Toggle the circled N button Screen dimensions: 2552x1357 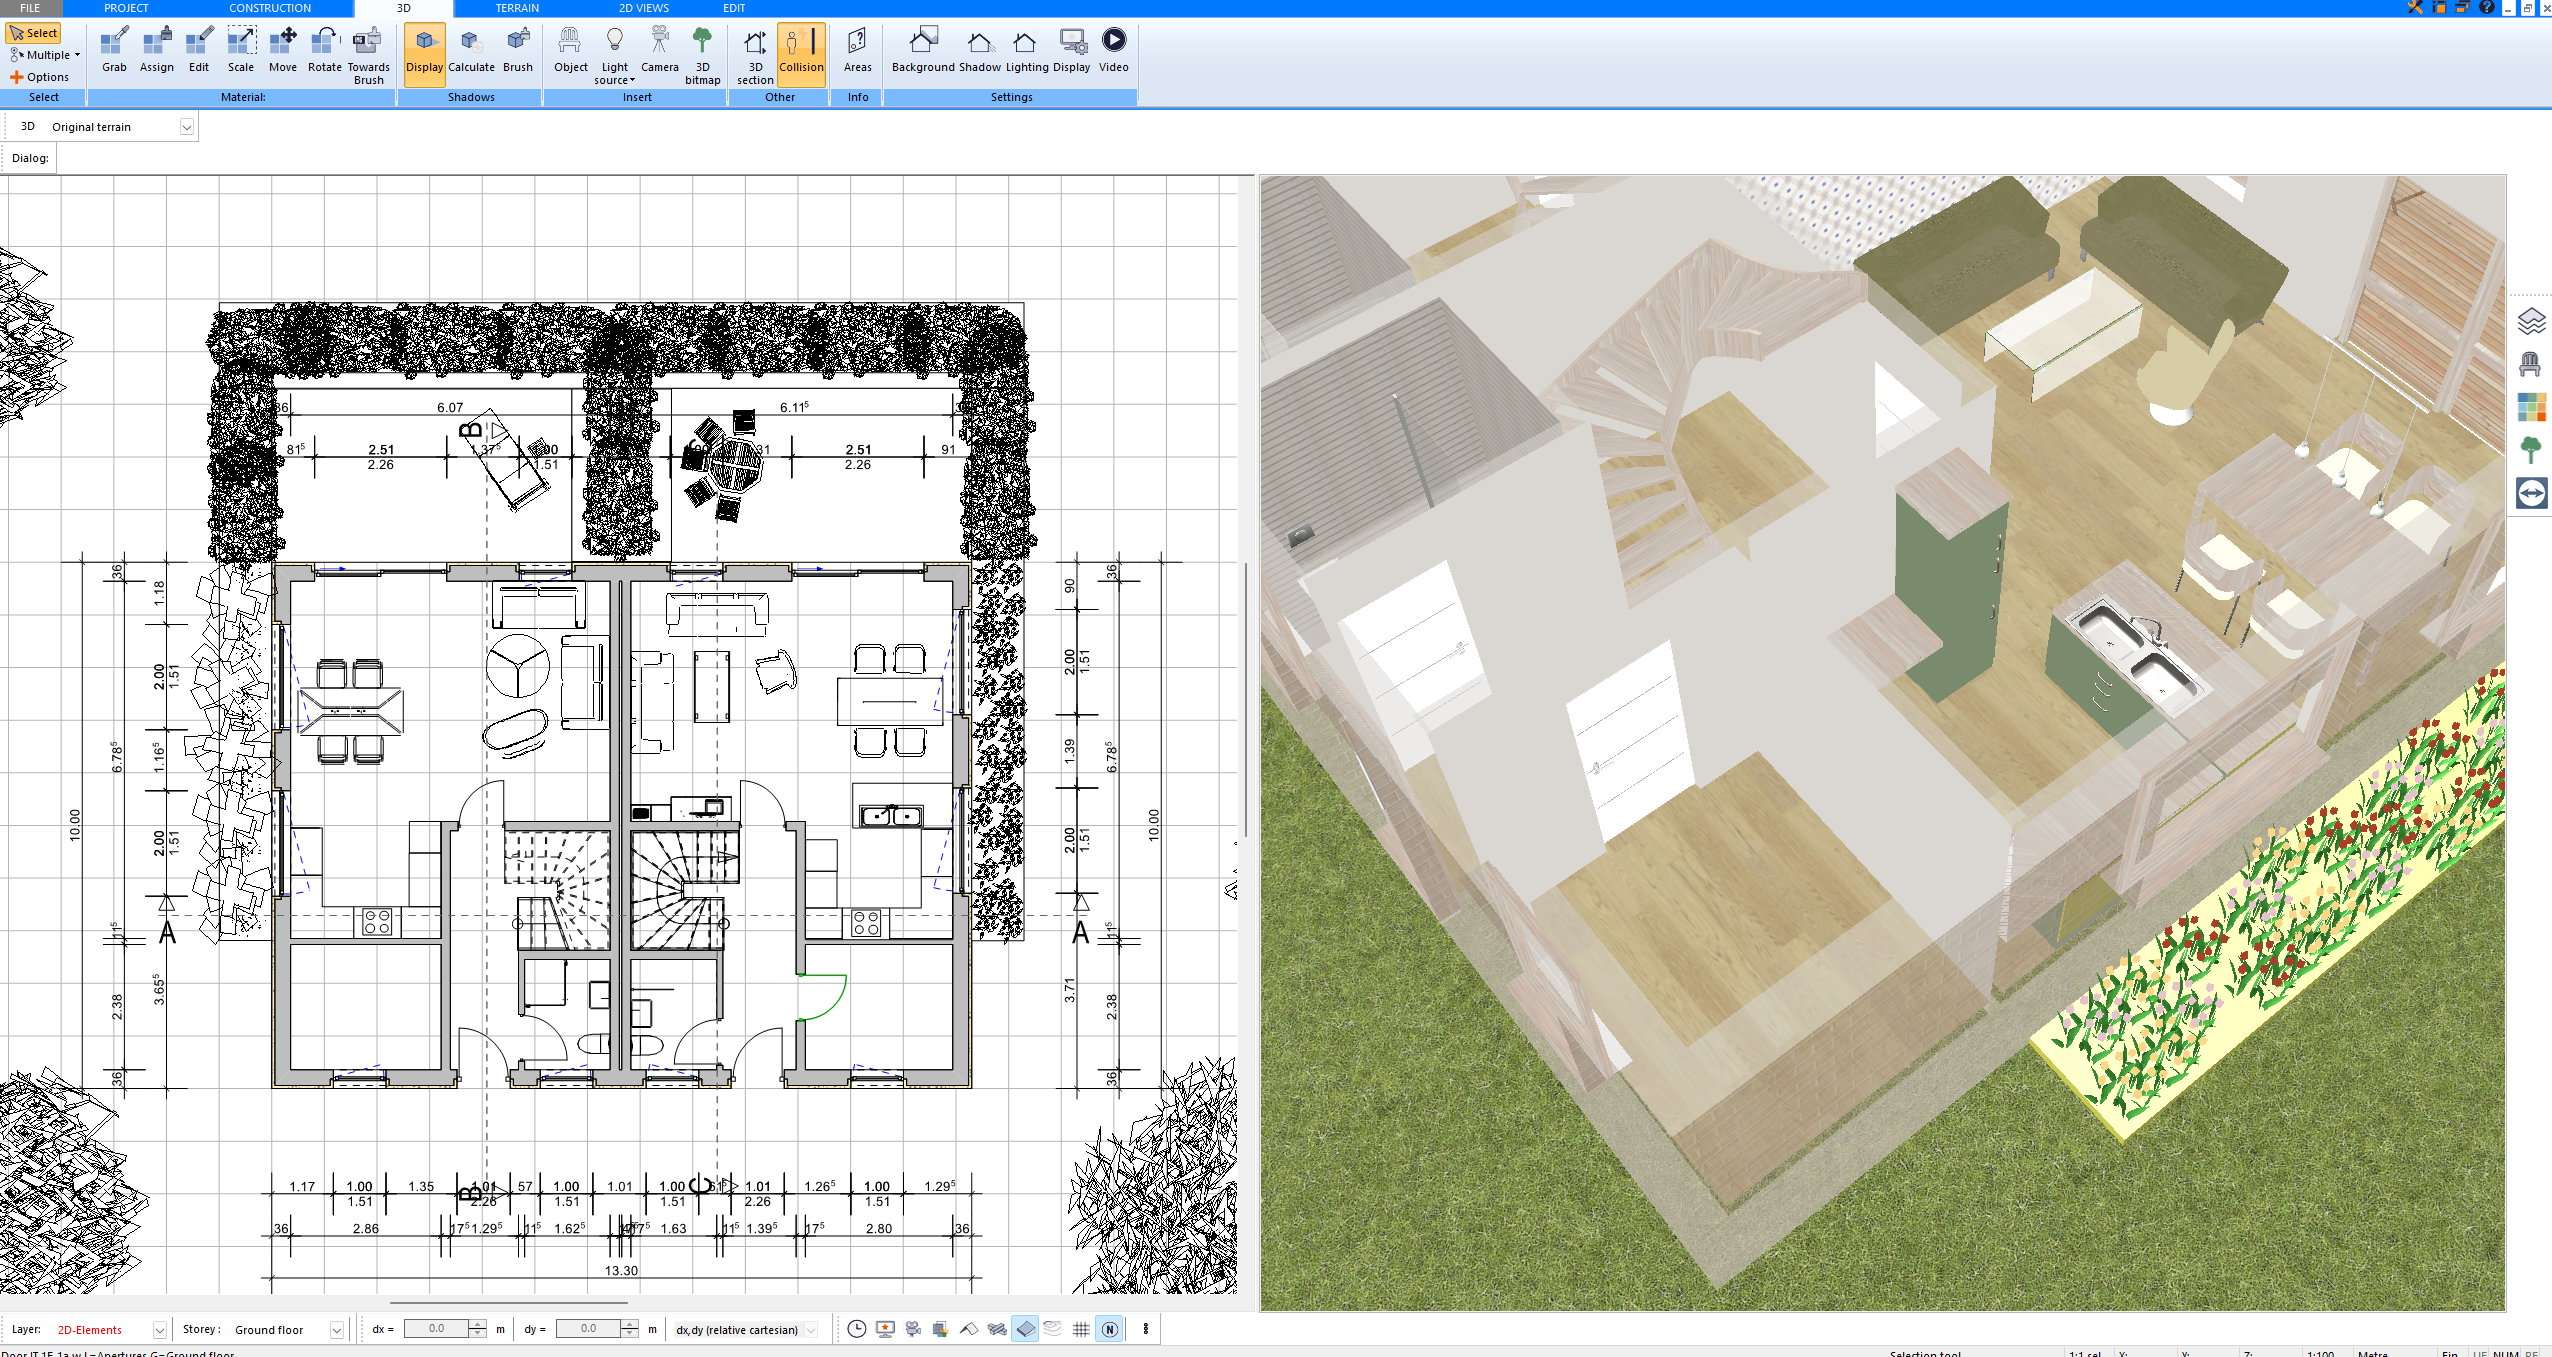(1109, 1329)
